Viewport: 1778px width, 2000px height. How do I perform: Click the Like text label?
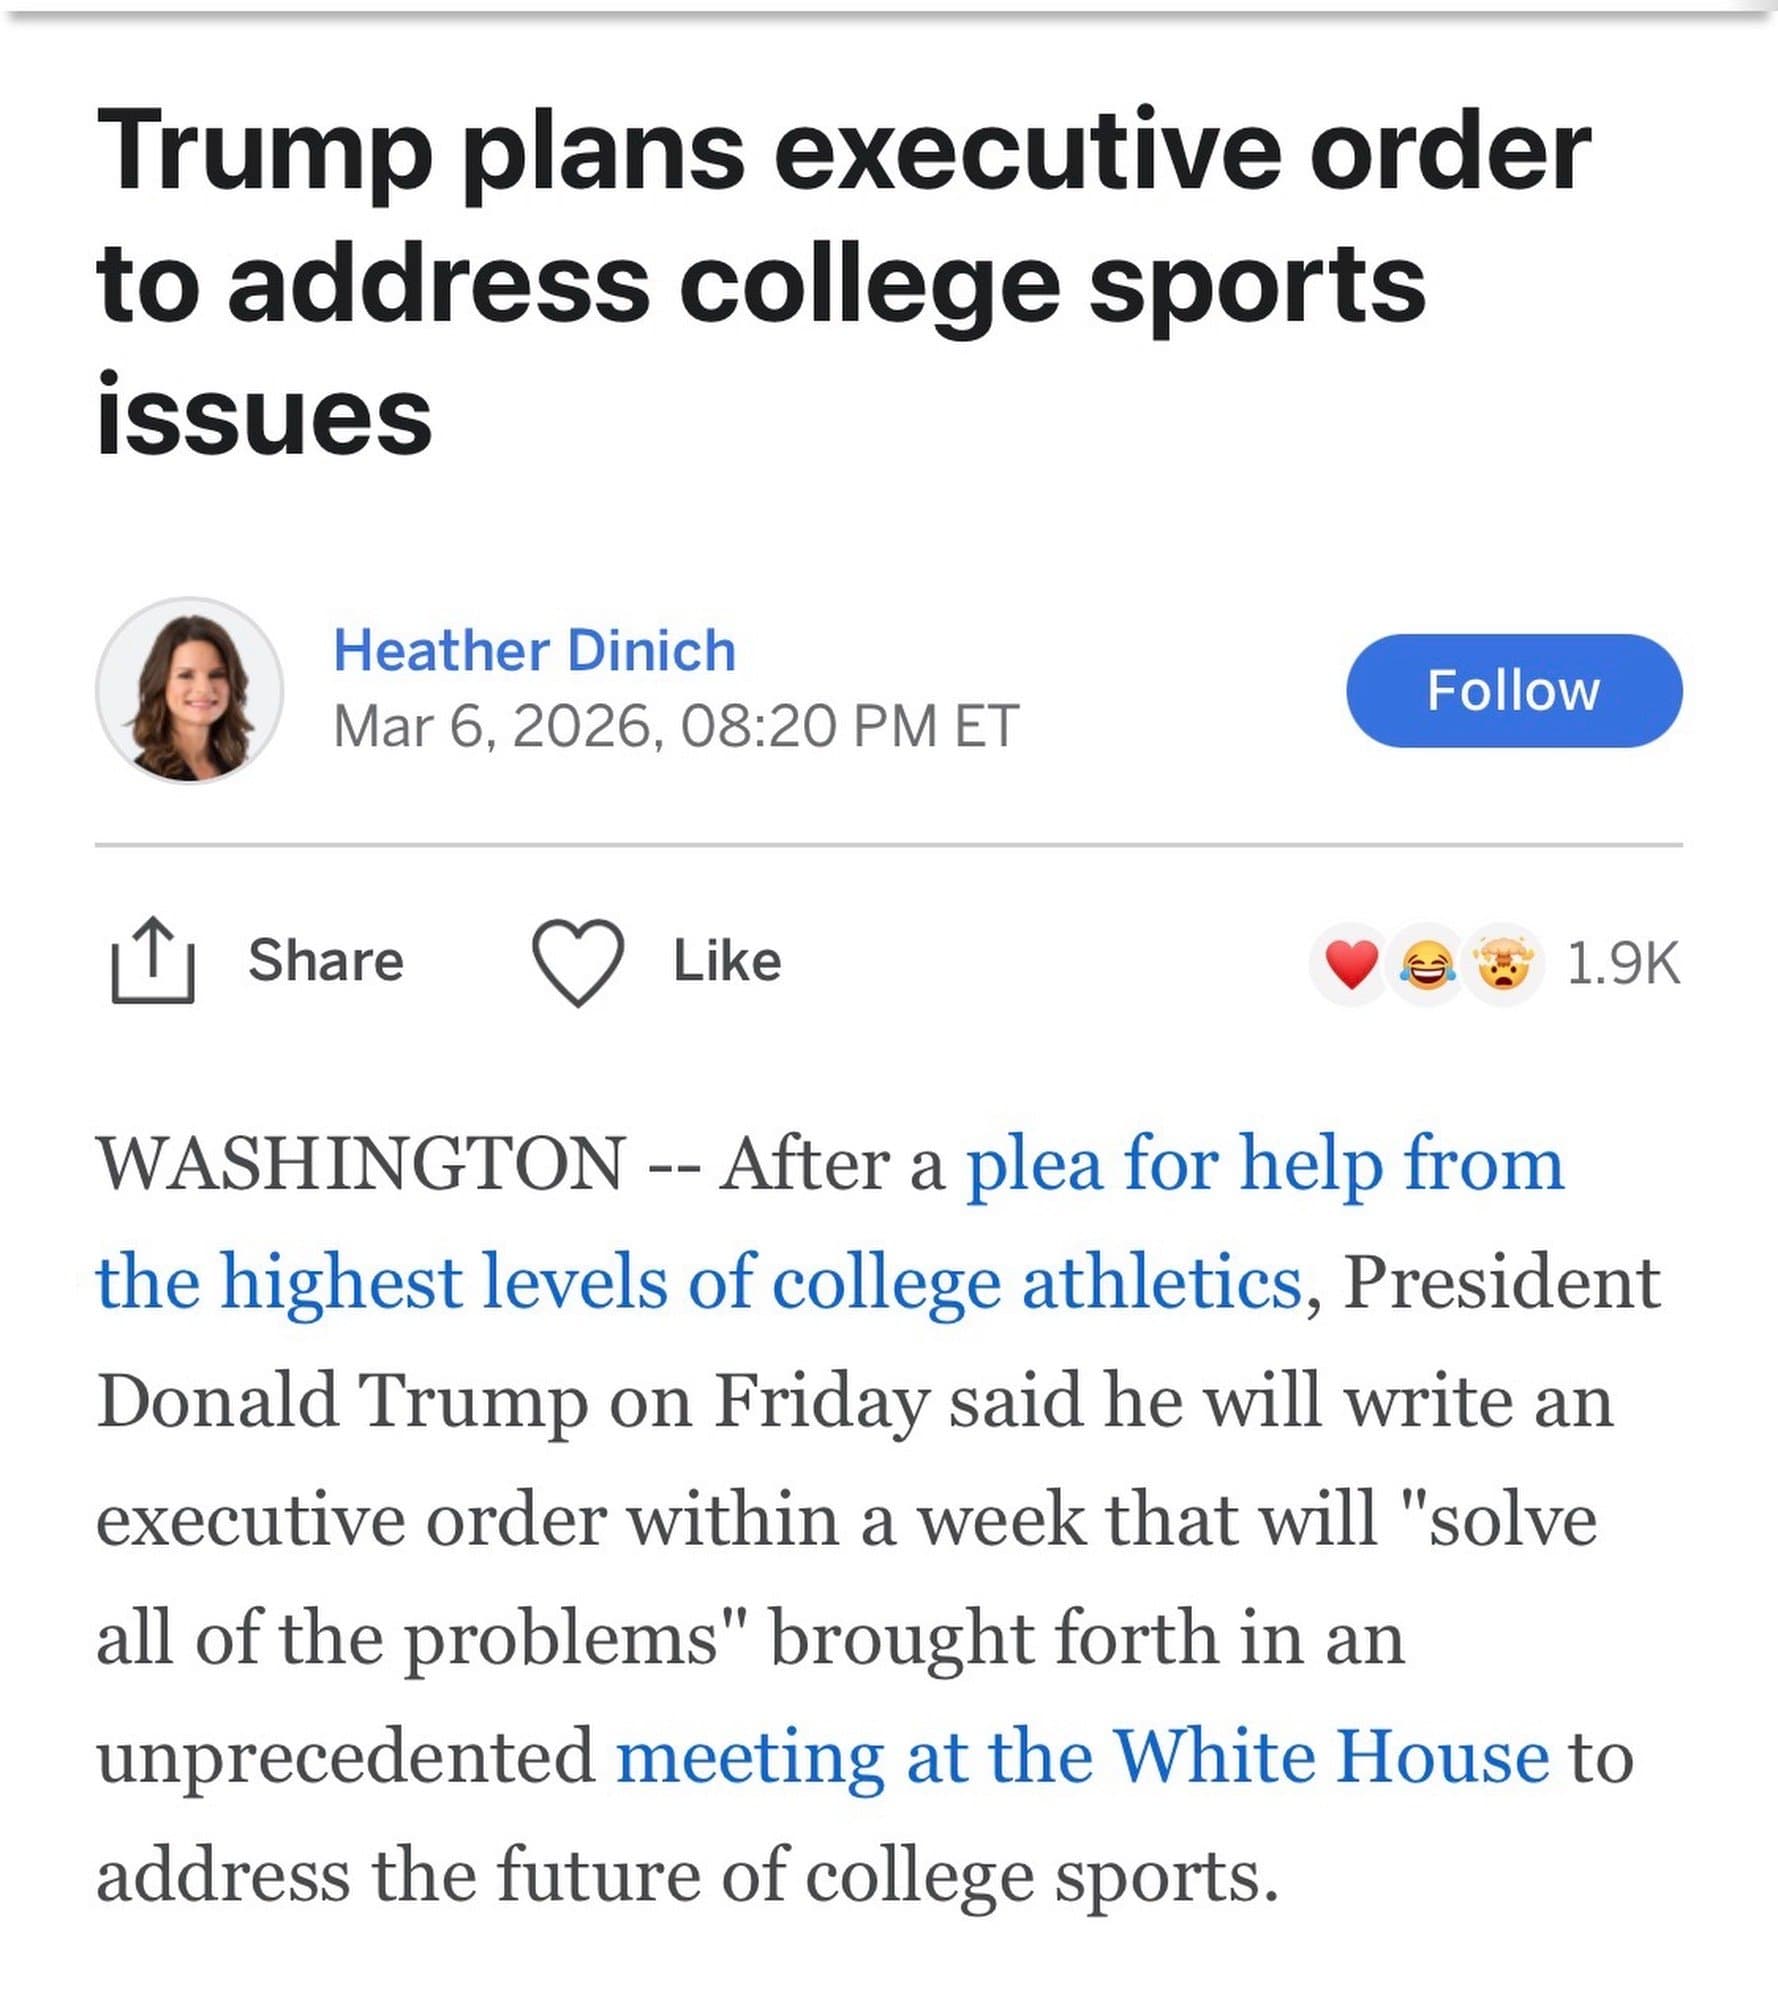point(727,961)
